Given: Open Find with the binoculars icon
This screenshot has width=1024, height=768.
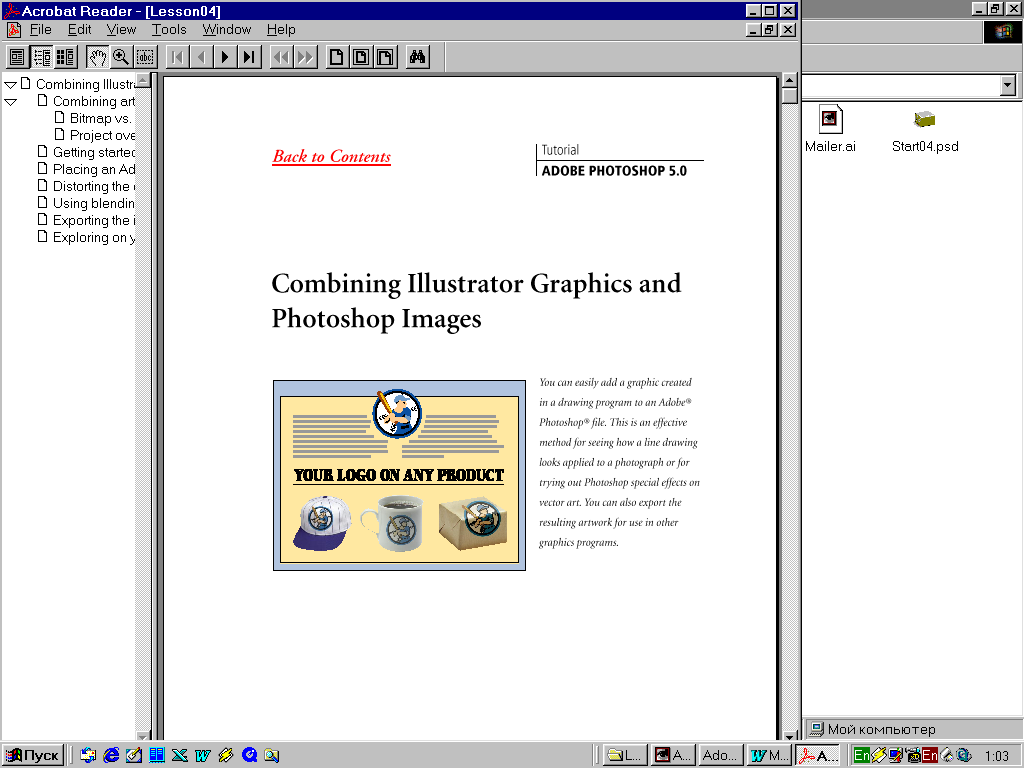Looking at the screenshot, I should (x=417, y=57).
